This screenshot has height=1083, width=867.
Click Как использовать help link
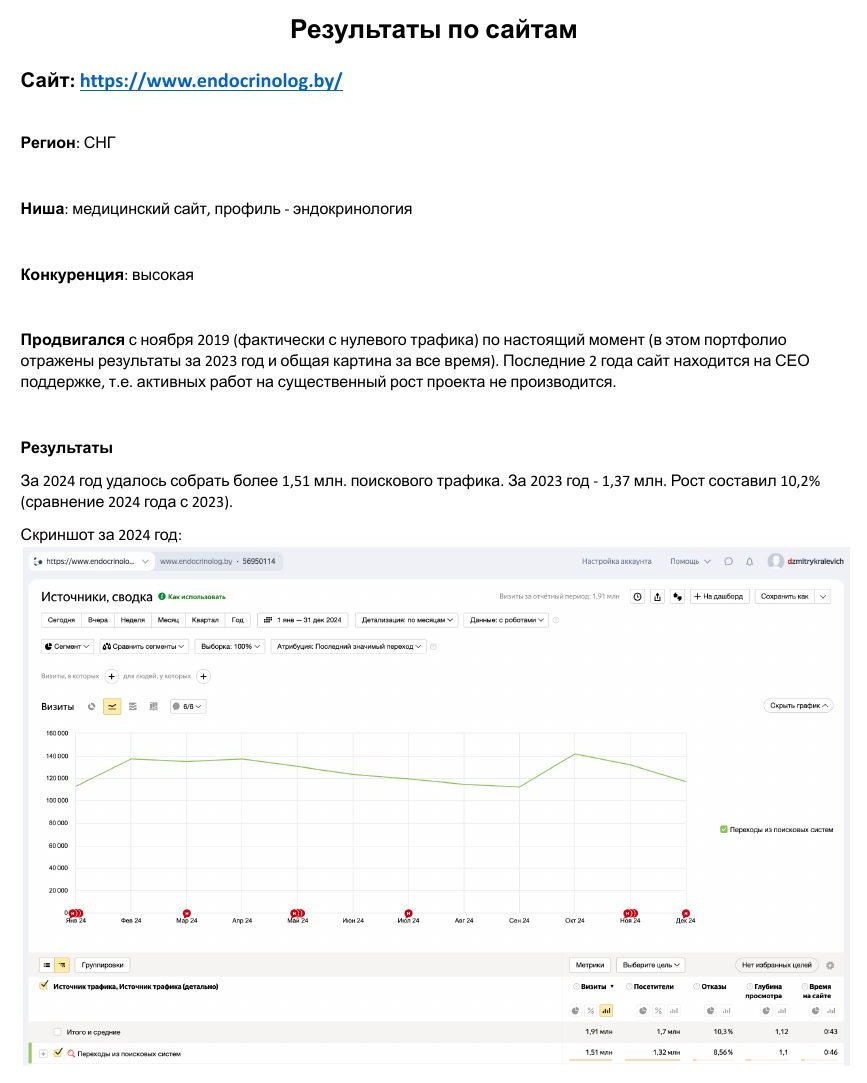click(x=192, y=597)
